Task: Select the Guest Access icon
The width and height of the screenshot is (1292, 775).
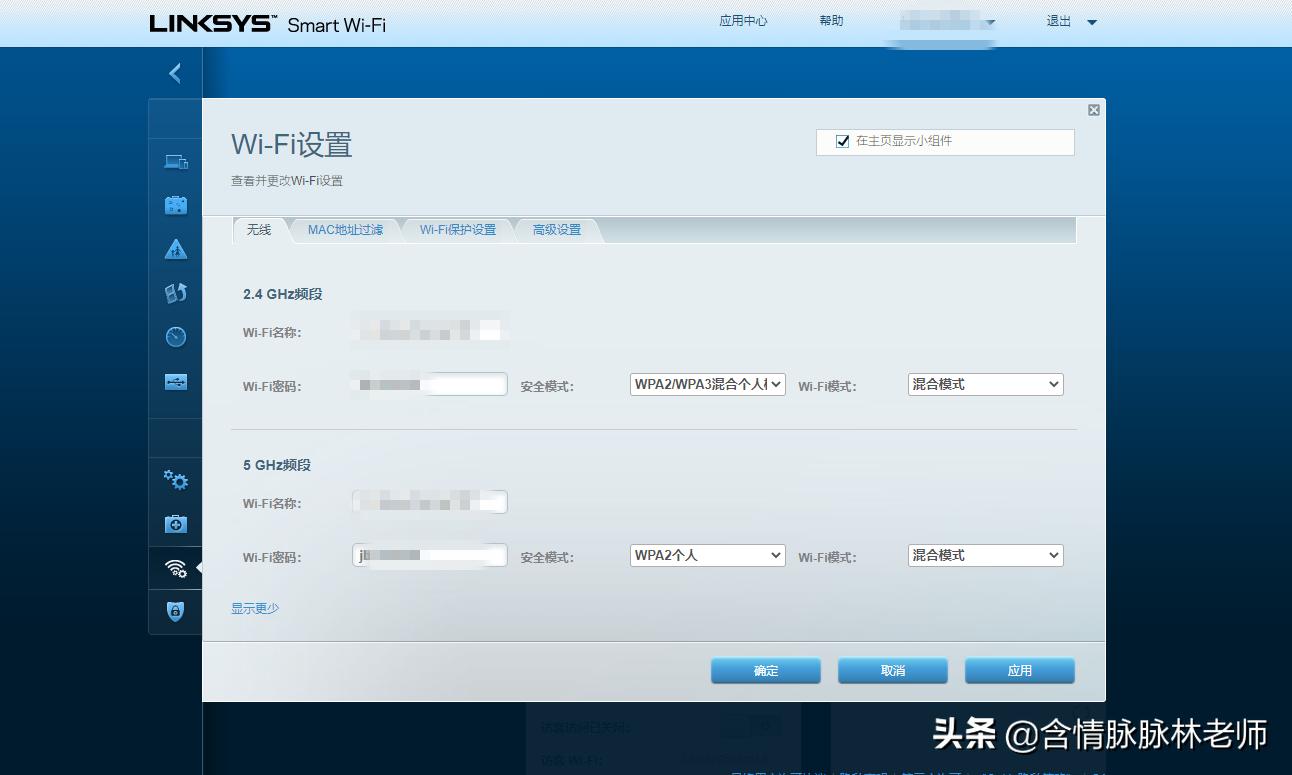Action: (175, 204)
